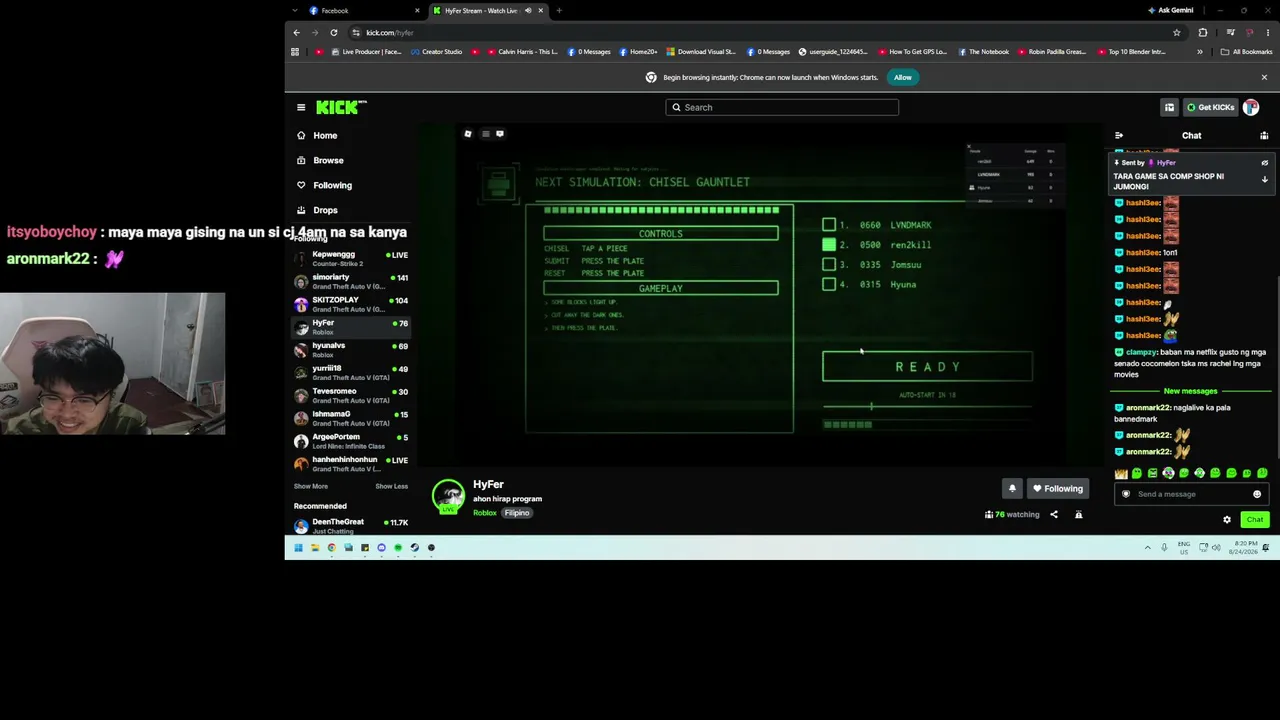Viewport: 1280px width, 720px height.
Task: Bookmark this page with the star icon
Action: pos(1177,32)
